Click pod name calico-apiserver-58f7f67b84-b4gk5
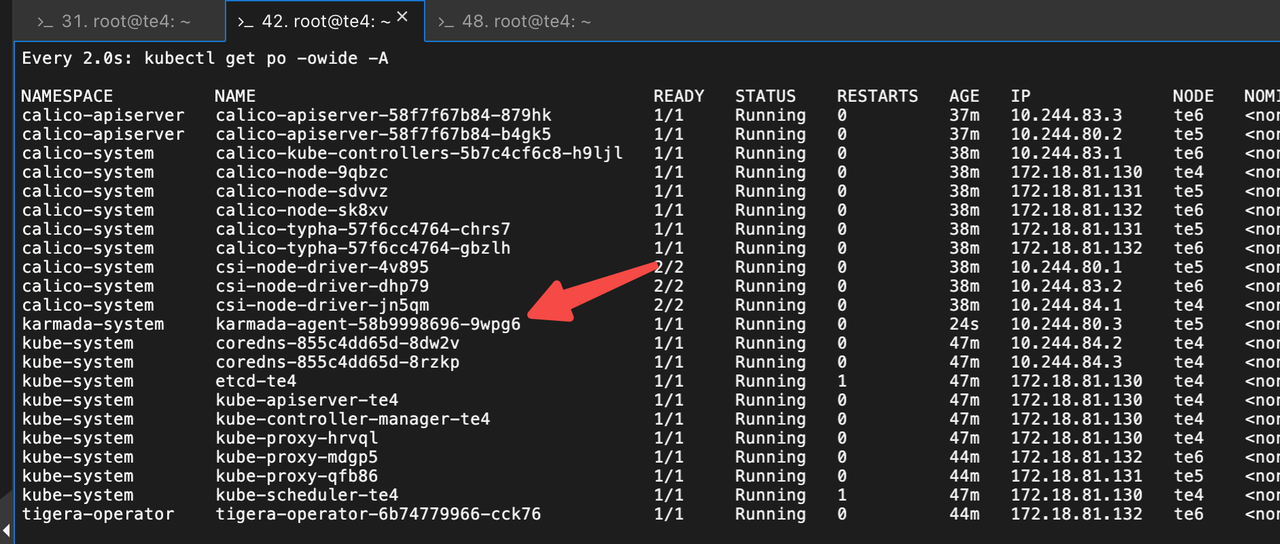Viewport: 1280px width, 544px height. tap(383, 134)
